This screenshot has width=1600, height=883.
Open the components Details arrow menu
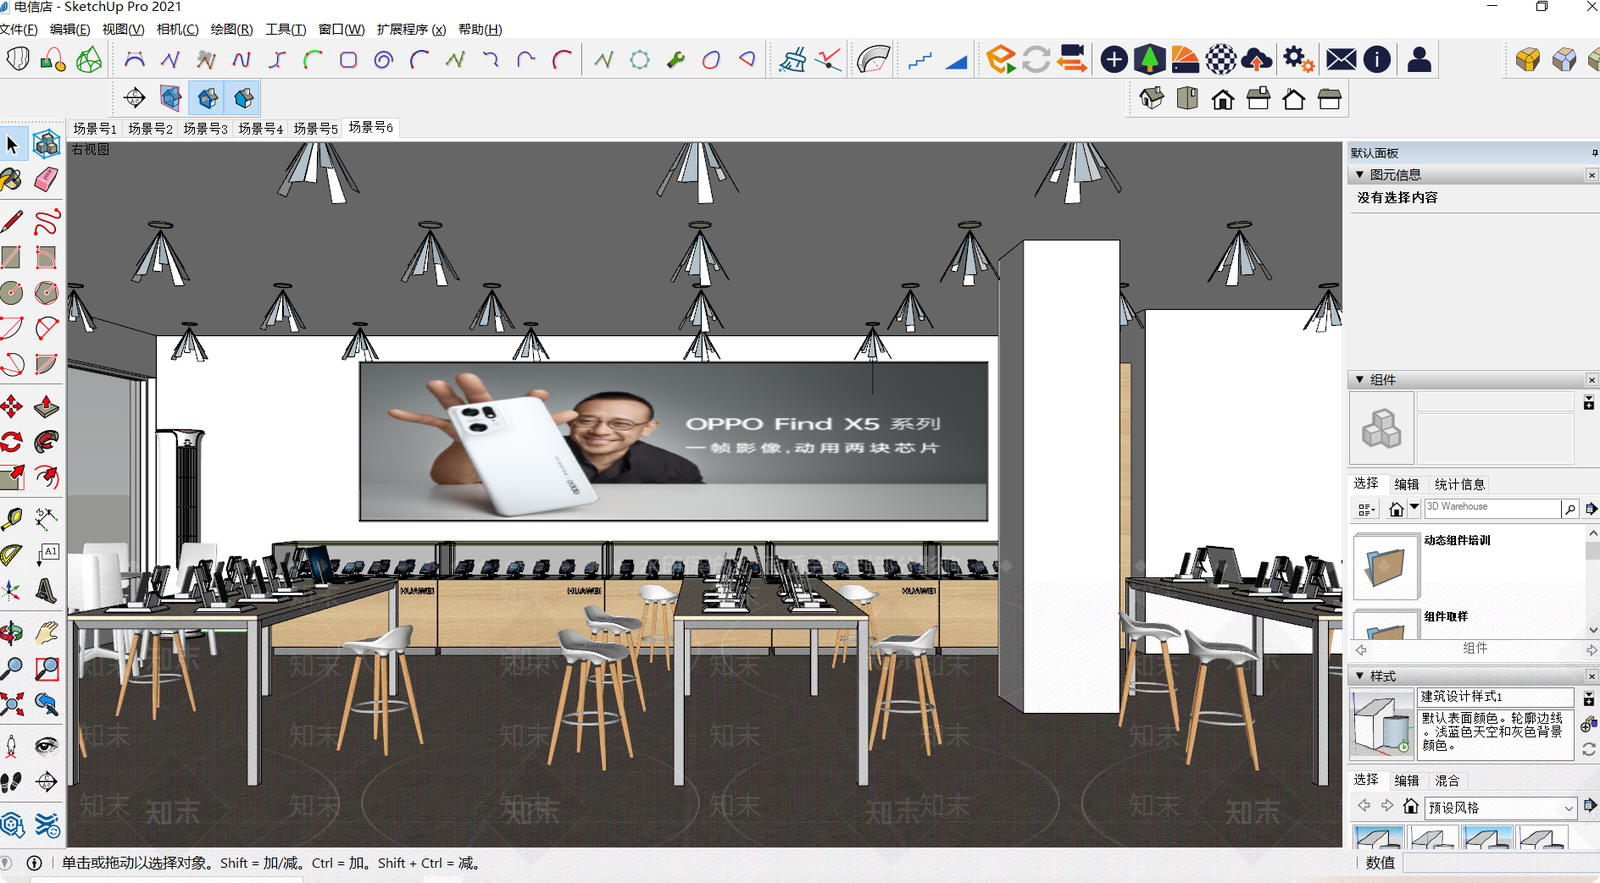tap(1592, 509)
